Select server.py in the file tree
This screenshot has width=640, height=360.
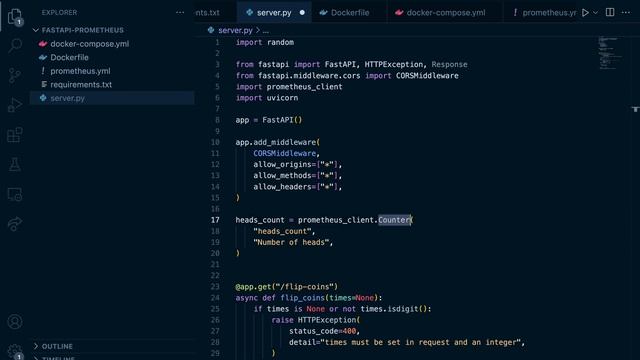click(112, 98)
